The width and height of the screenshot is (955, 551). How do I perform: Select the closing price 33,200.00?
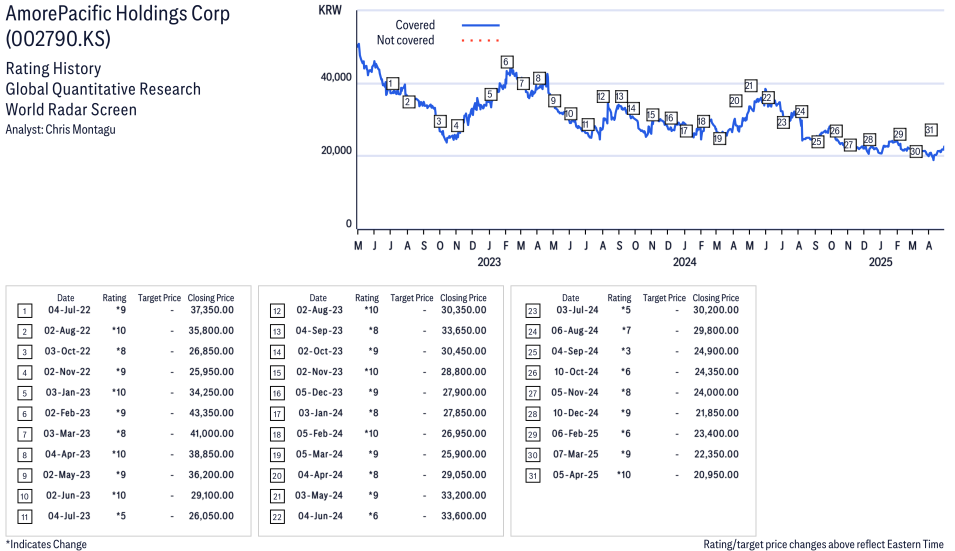[463, 496]
